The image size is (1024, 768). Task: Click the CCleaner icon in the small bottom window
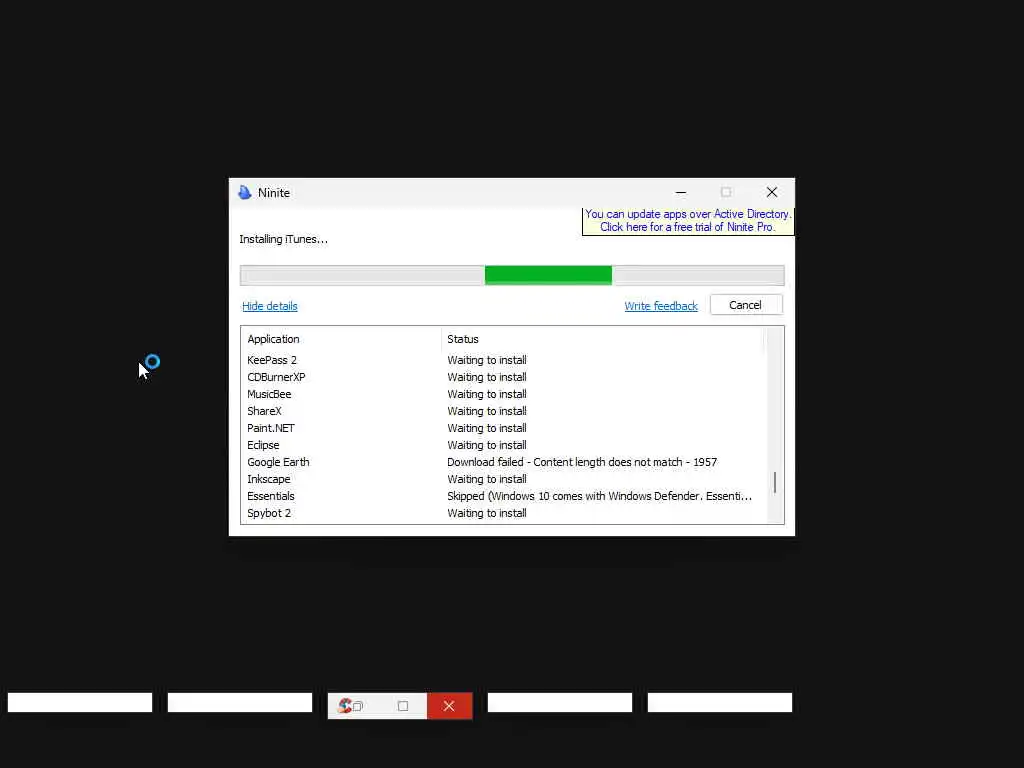pos(345,705)
